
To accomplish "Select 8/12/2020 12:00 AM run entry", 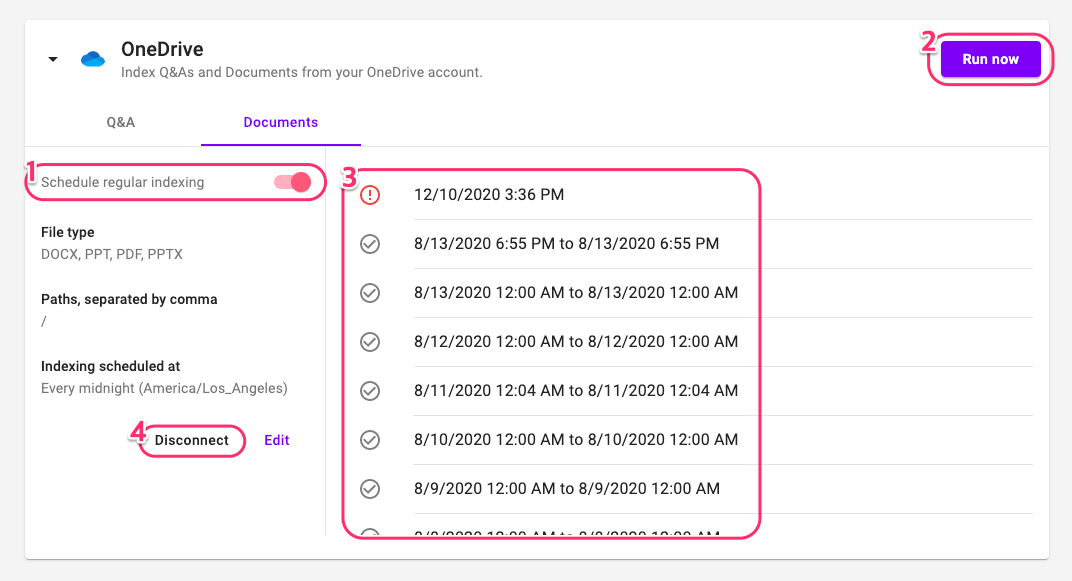I will click(576, 342).
